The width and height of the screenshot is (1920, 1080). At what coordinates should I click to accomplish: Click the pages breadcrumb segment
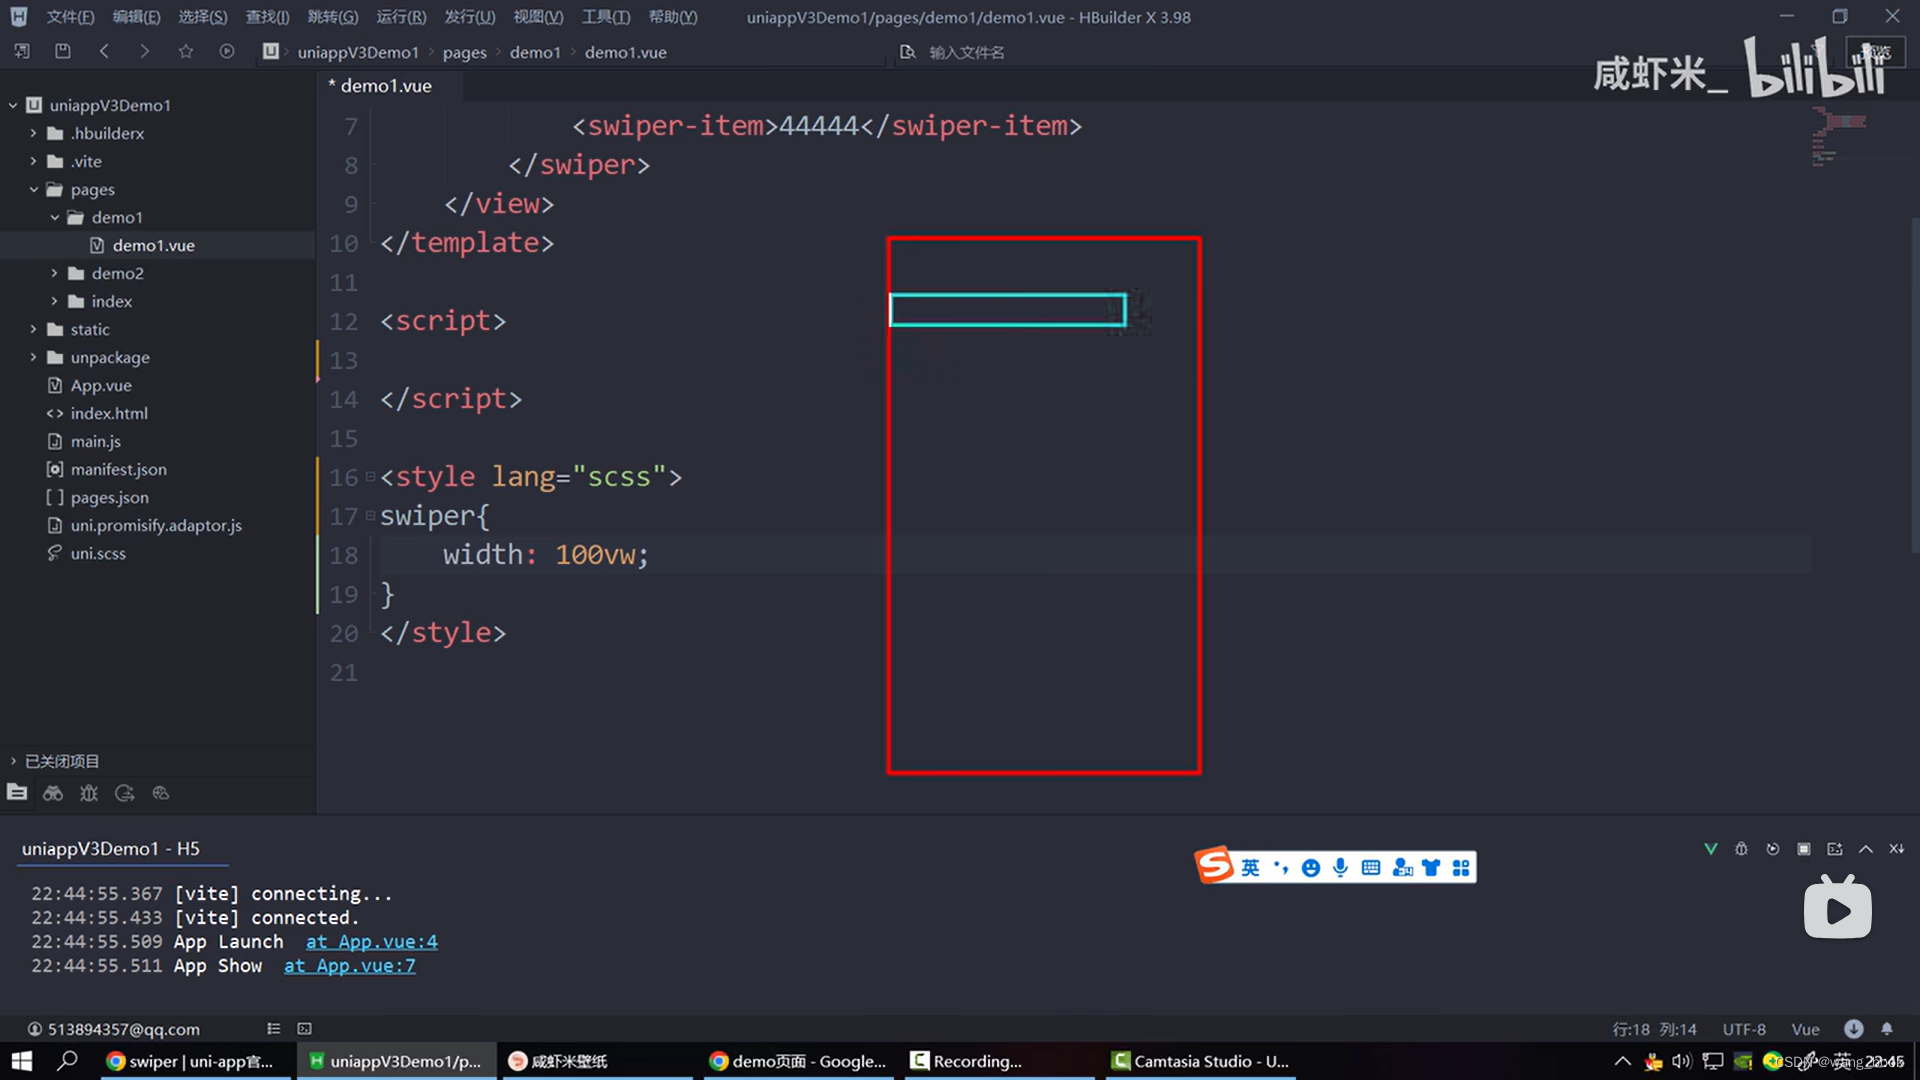465,52
